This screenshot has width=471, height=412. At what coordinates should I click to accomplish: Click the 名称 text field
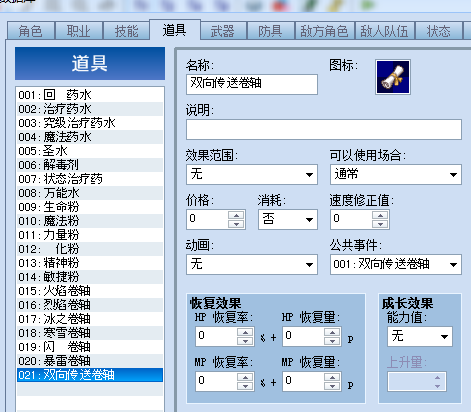(252, 84)
